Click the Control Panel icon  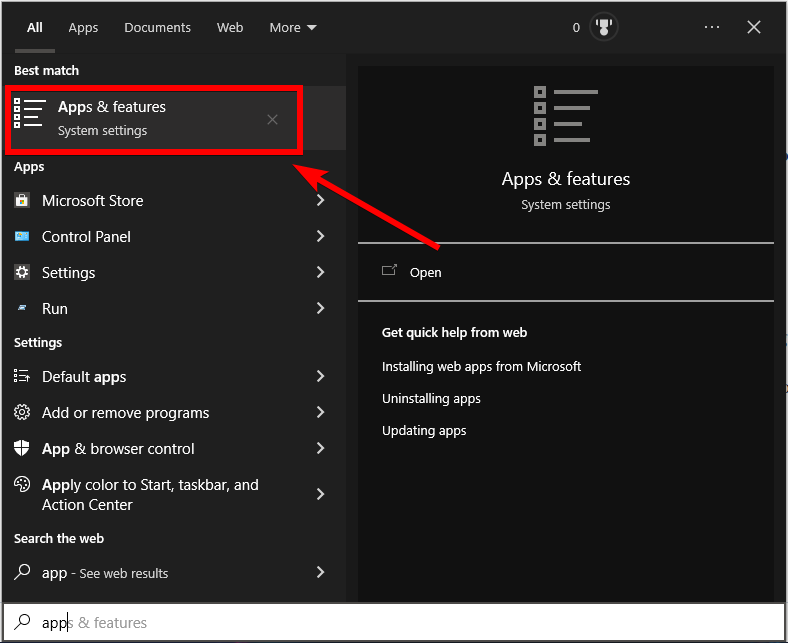tap(22, 236)
